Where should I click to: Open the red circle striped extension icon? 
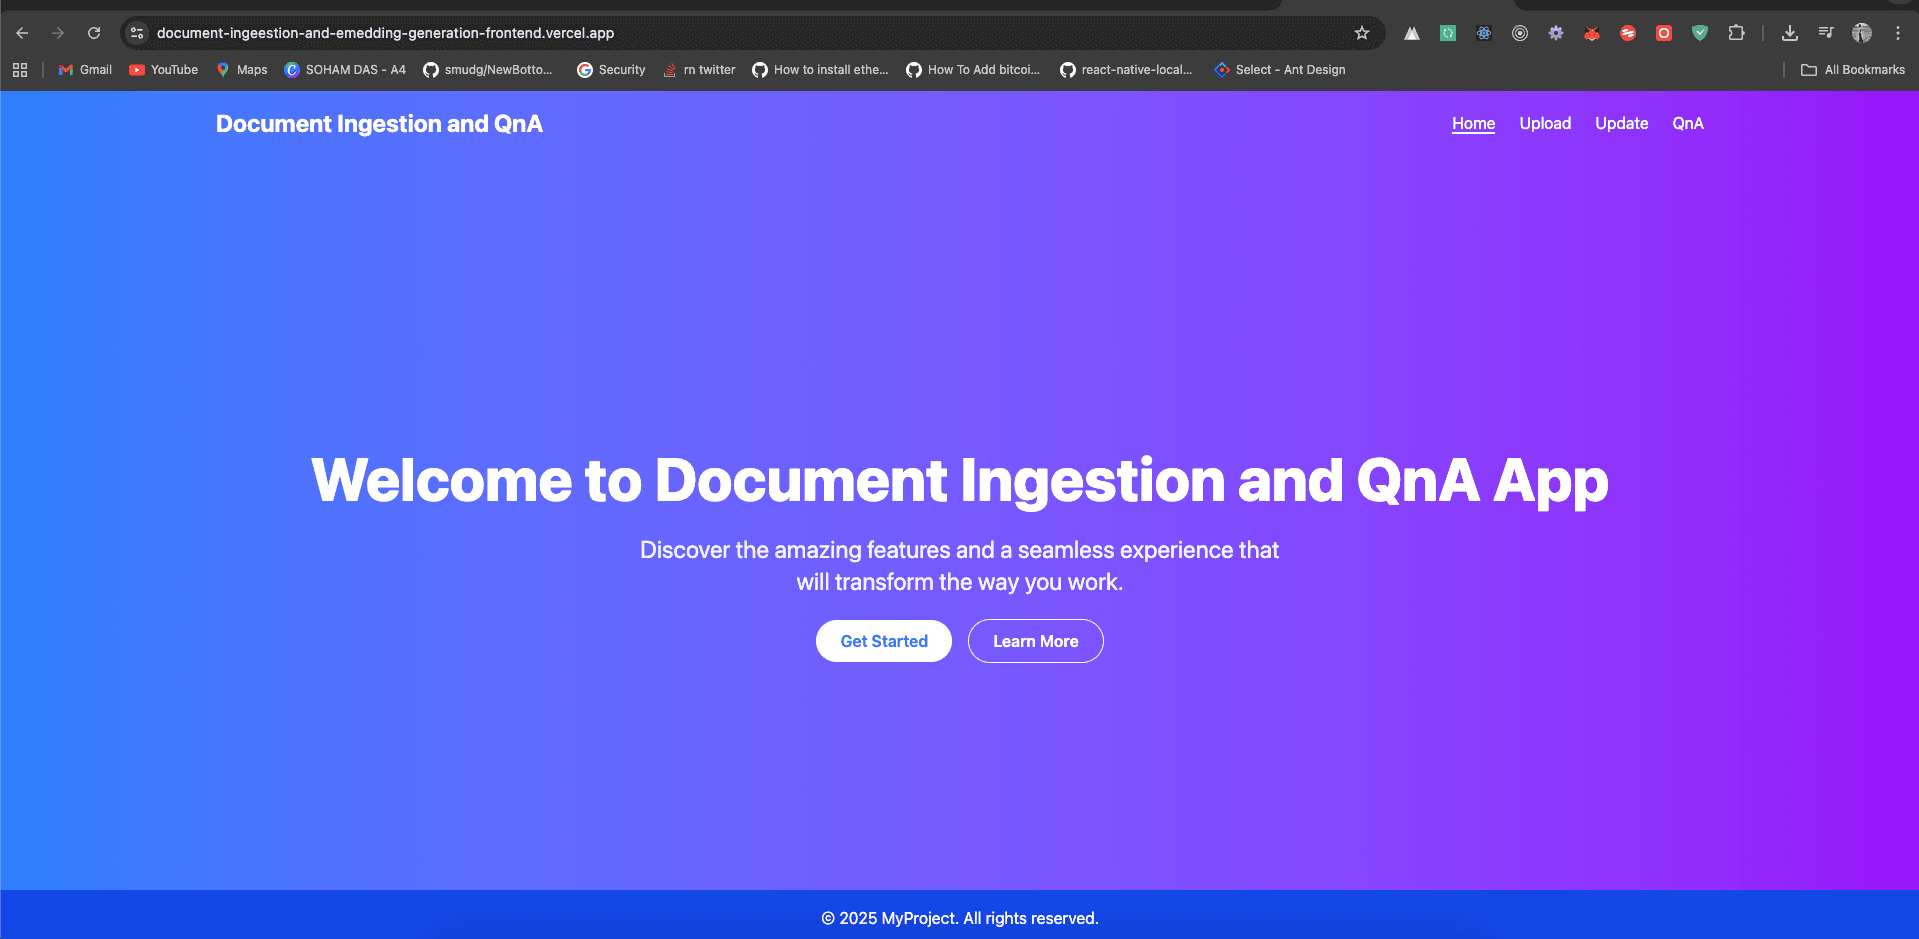1628,33
